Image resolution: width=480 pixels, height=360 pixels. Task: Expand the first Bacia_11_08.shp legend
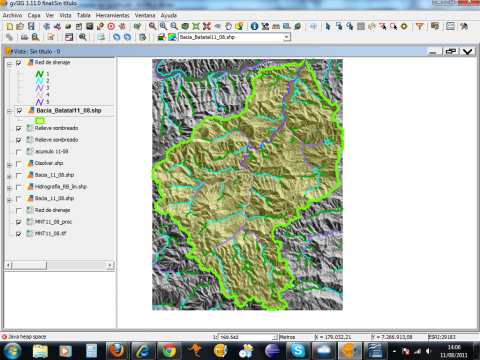pyautogui.click(x=9, y=176)
